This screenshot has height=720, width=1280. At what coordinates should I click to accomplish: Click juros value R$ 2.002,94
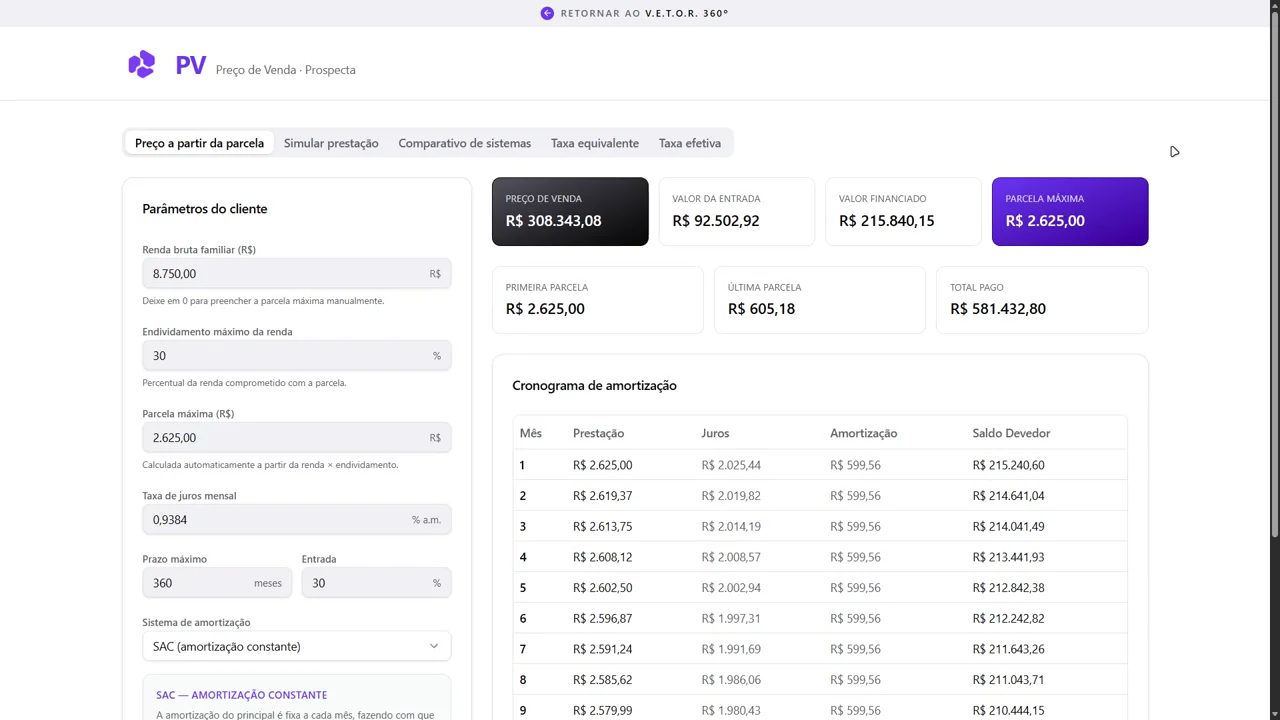tap(731, 588)
